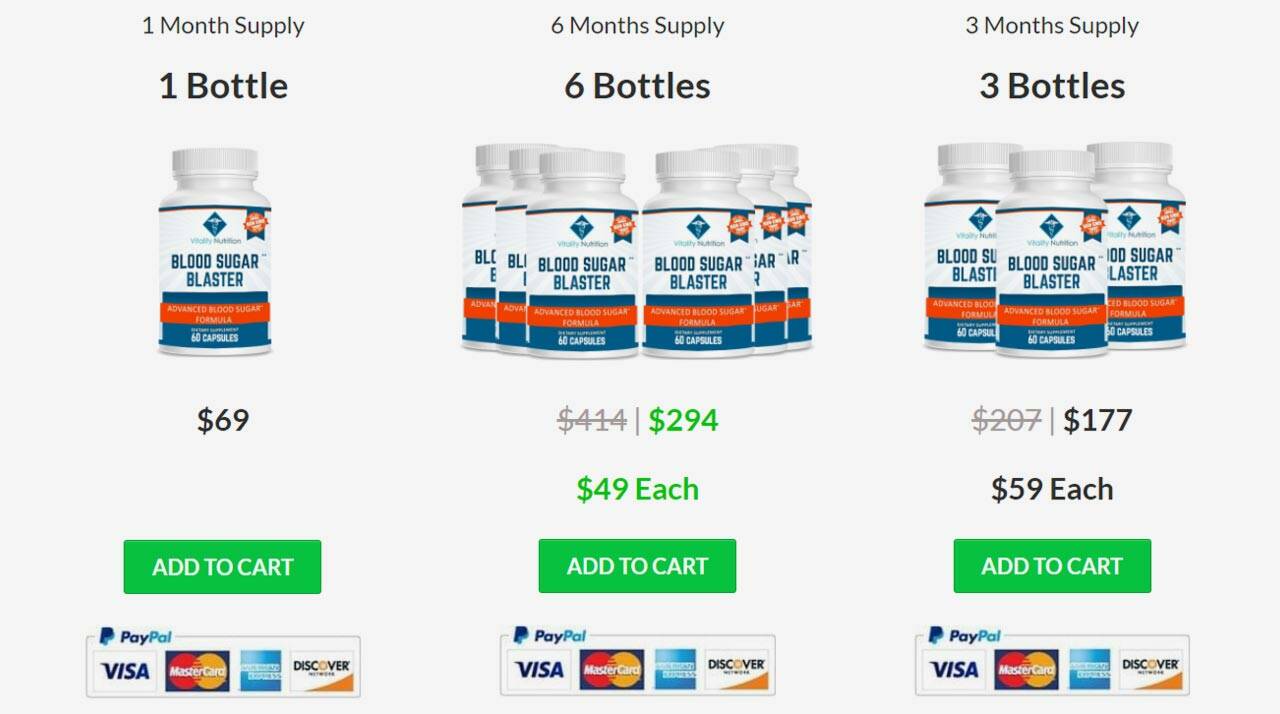Click the MasterCard icon under 6 Bottles
Viewport: 1280px width, 714px height.
[612, 669]
